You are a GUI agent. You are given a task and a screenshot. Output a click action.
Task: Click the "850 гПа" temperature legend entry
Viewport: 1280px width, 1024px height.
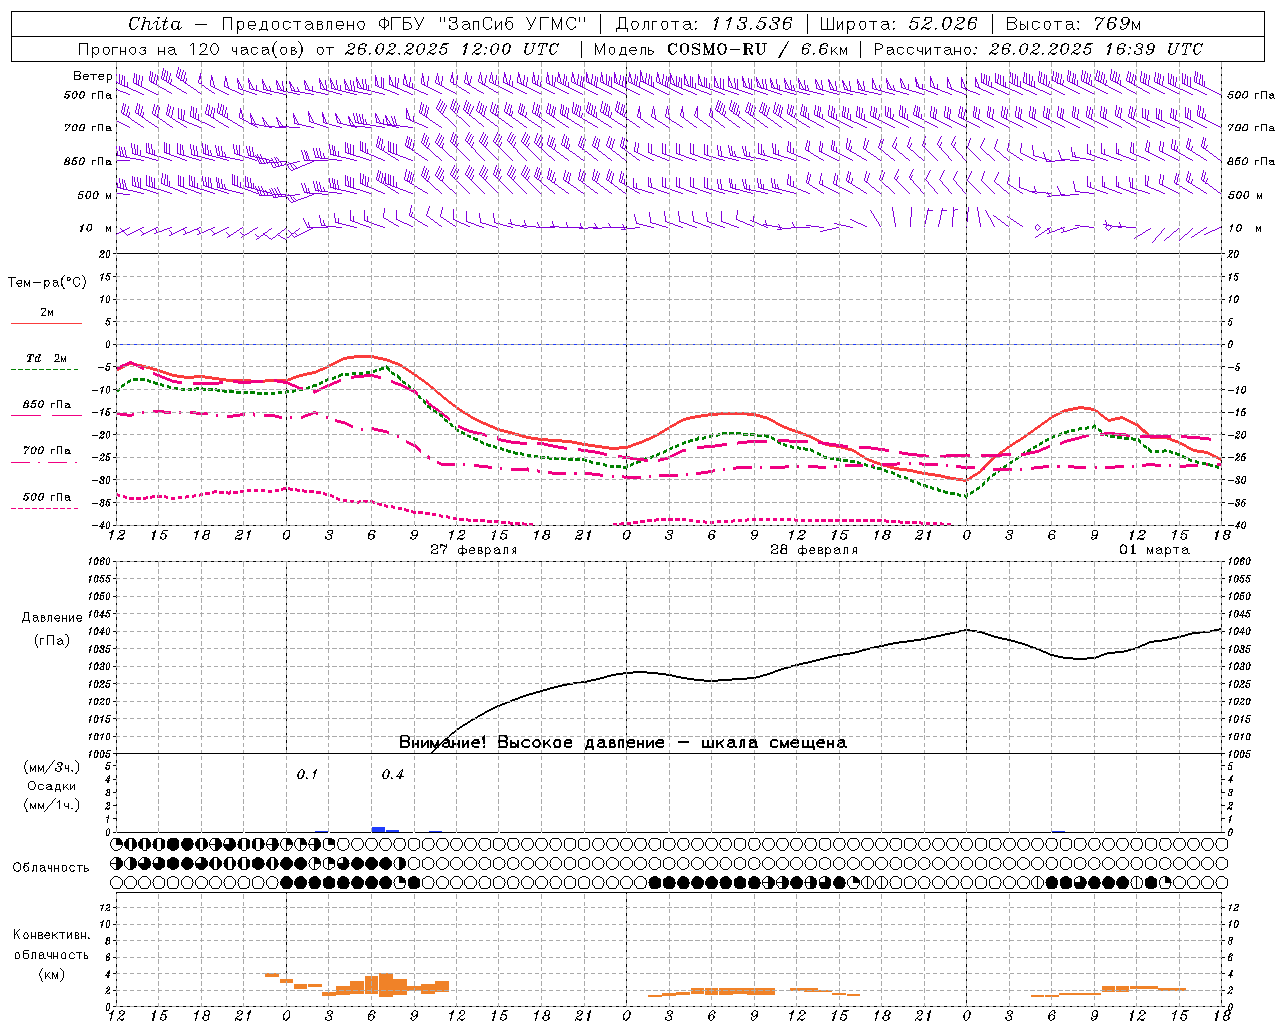point(47,405)
